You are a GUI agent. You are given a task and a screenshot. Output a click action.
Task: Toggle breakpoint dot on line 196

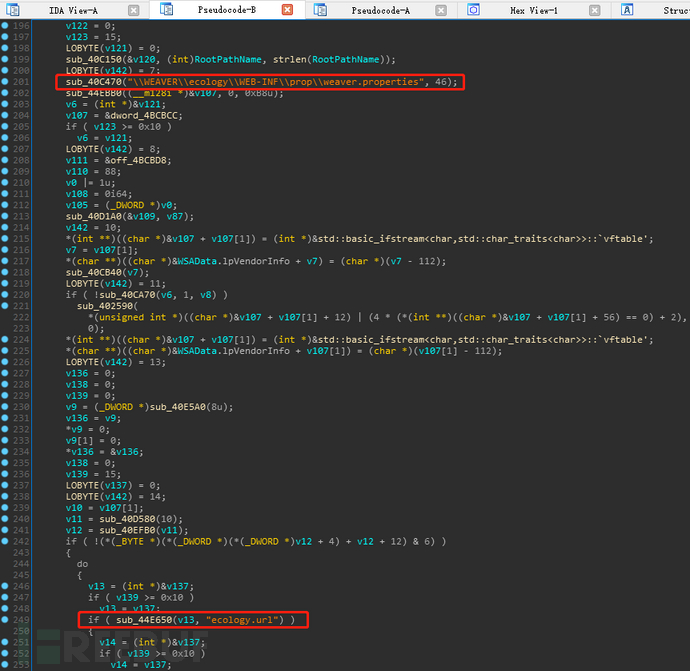pyautogui.click(x=5, y=26)
